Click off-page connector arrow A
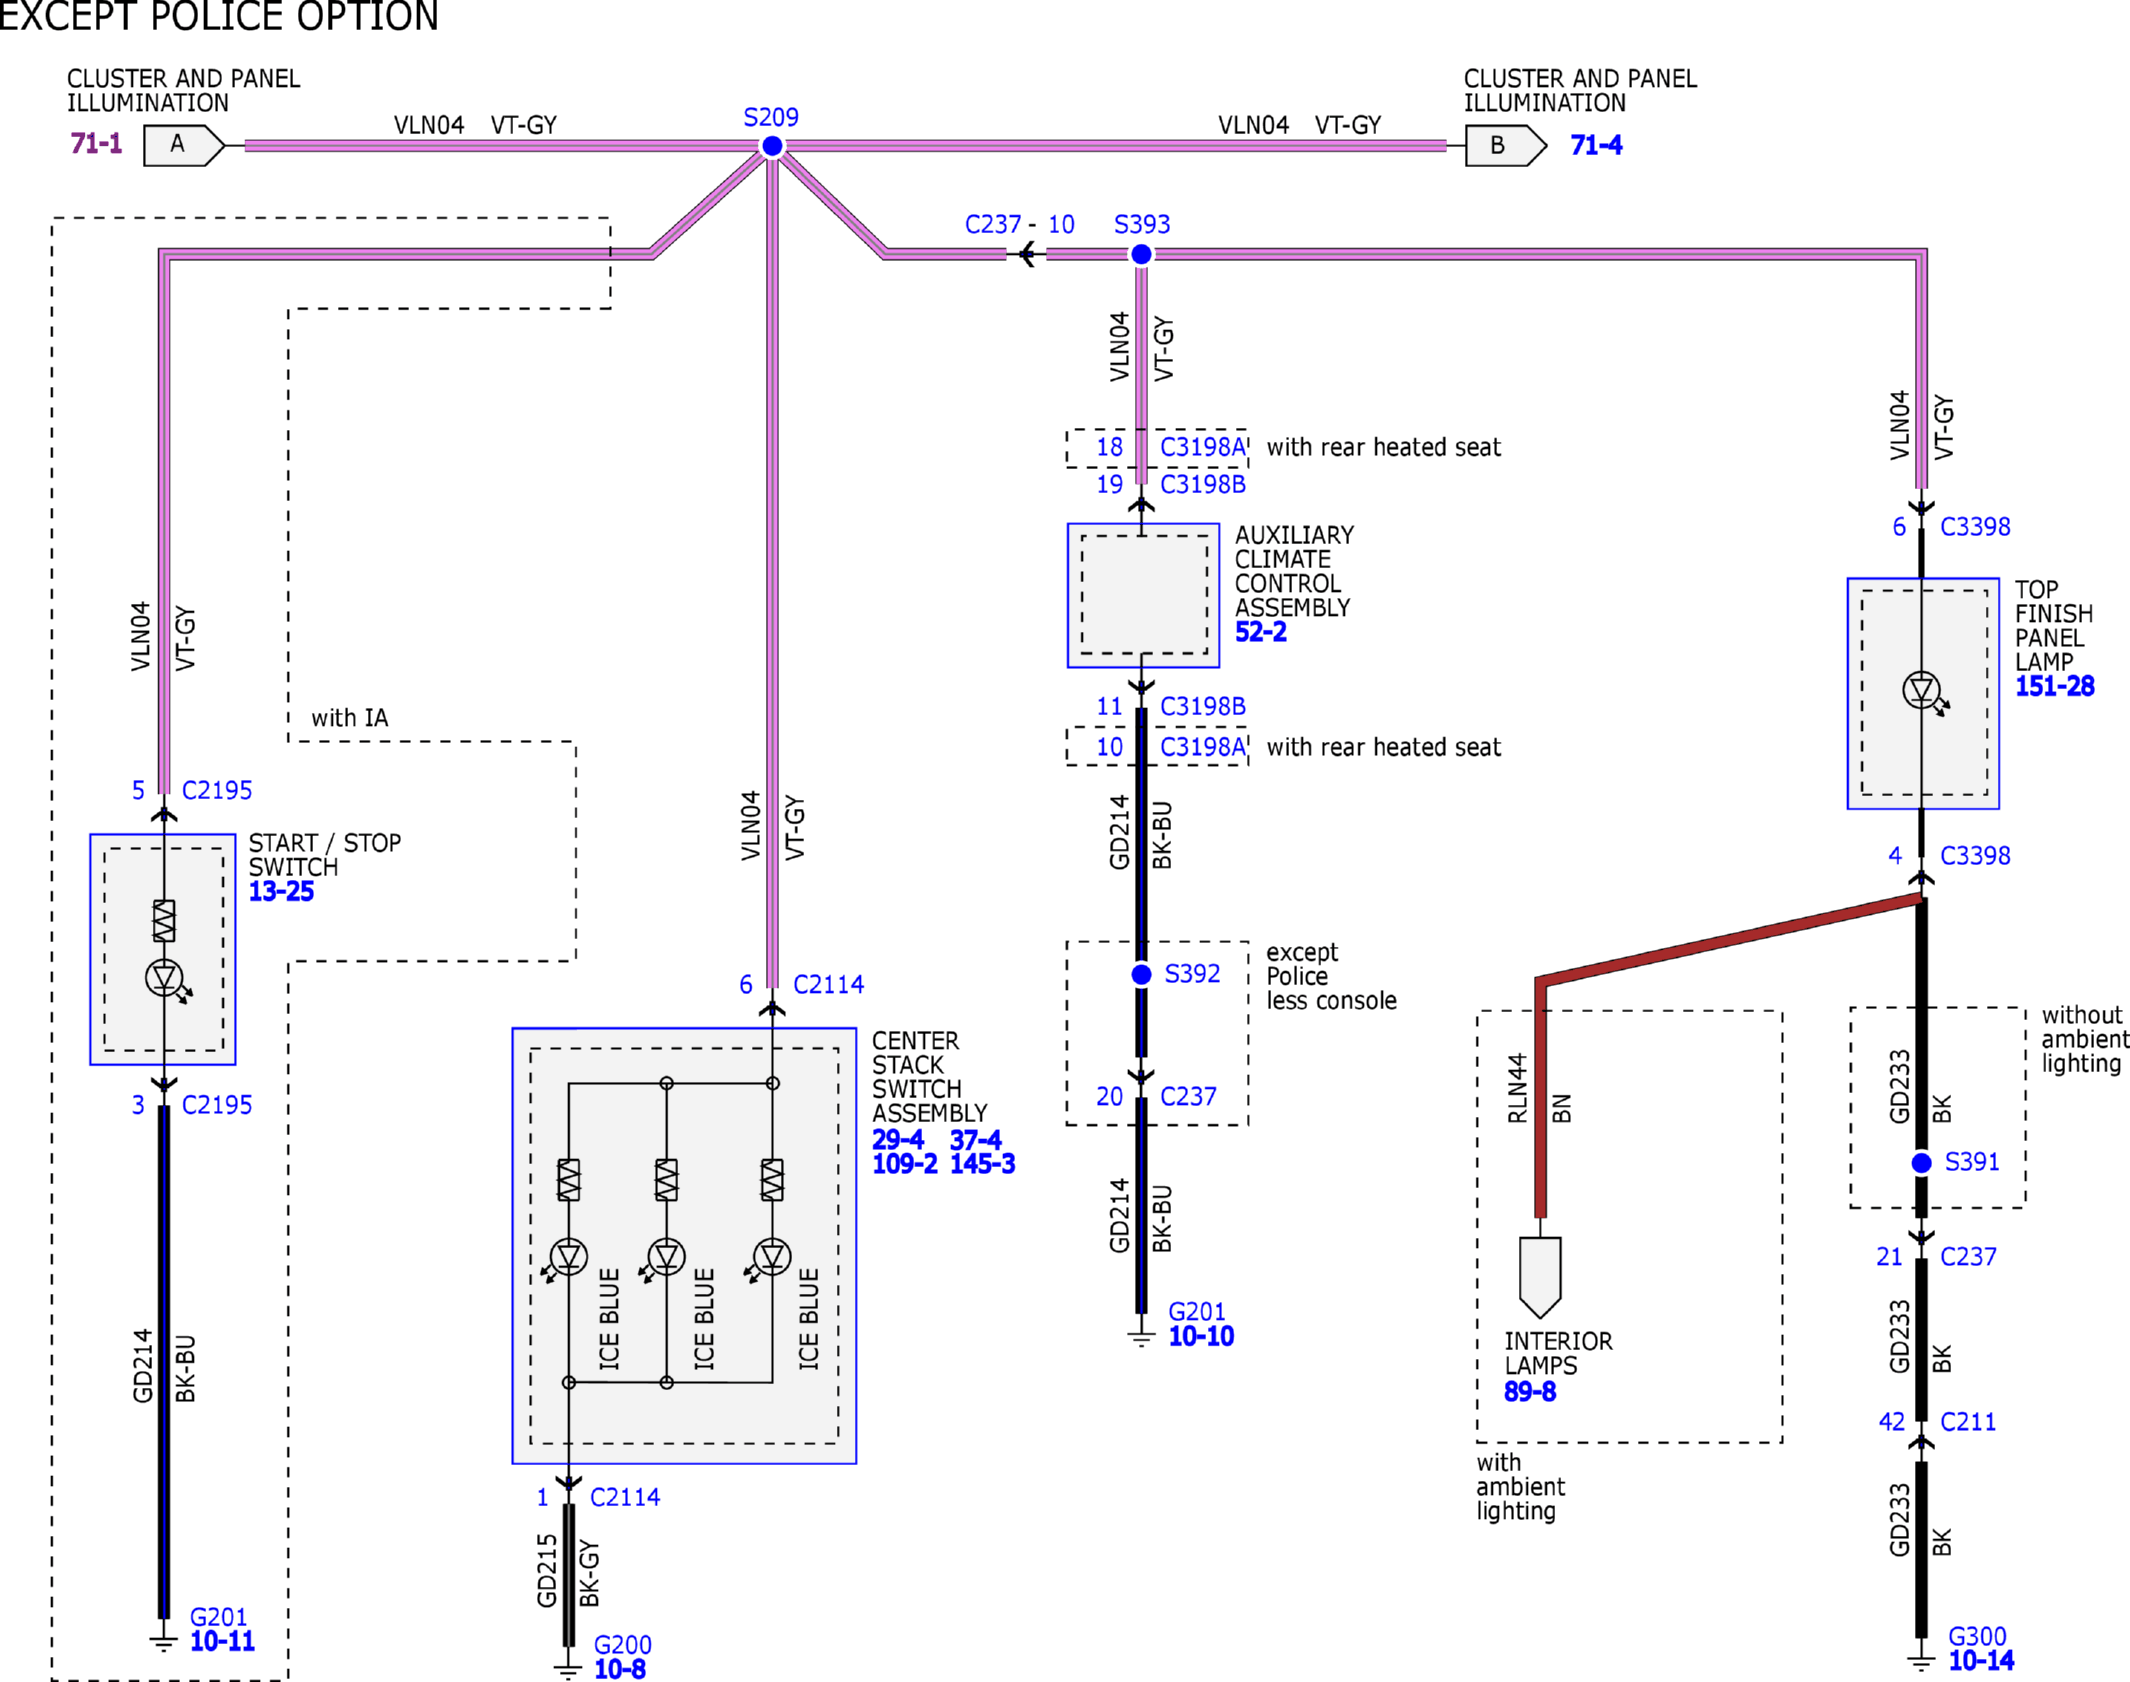The height and width of the screenshot is (1682, 2130). (184, 146)
